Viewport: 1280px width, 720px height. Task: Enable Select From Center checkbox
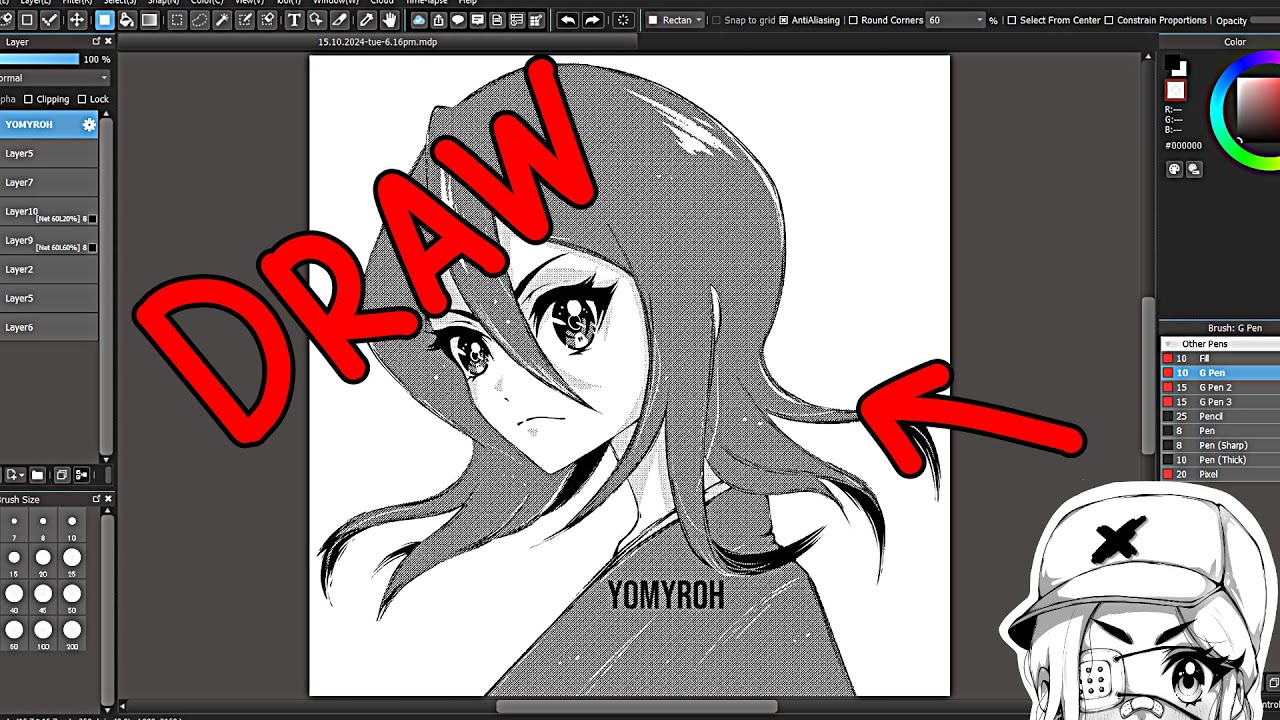[x=1011, y=20]
